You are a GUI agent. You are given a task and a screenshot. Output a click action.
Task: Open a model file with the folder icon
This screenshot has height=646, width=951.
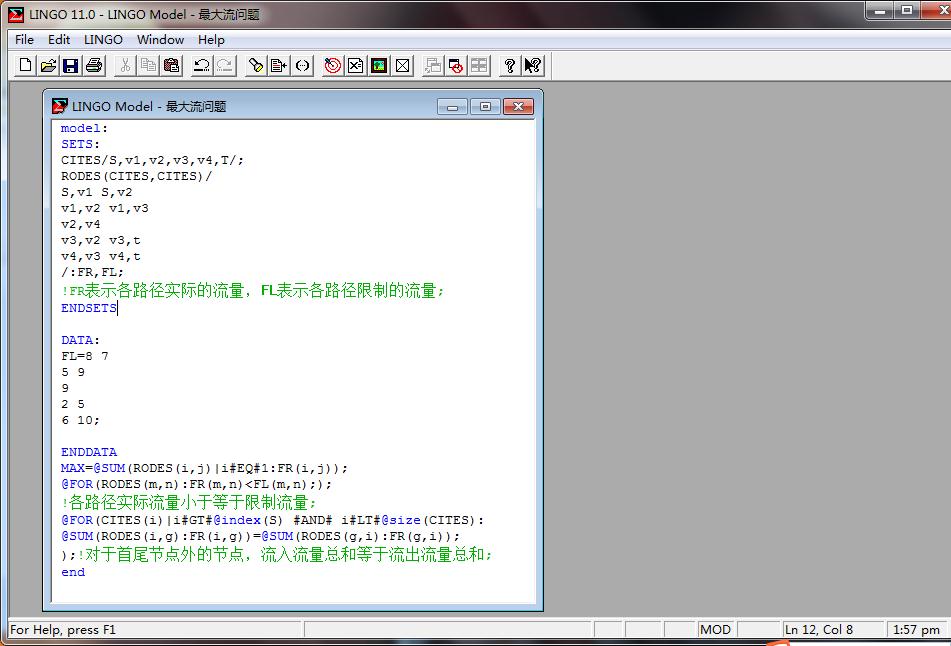click(48, 66)
